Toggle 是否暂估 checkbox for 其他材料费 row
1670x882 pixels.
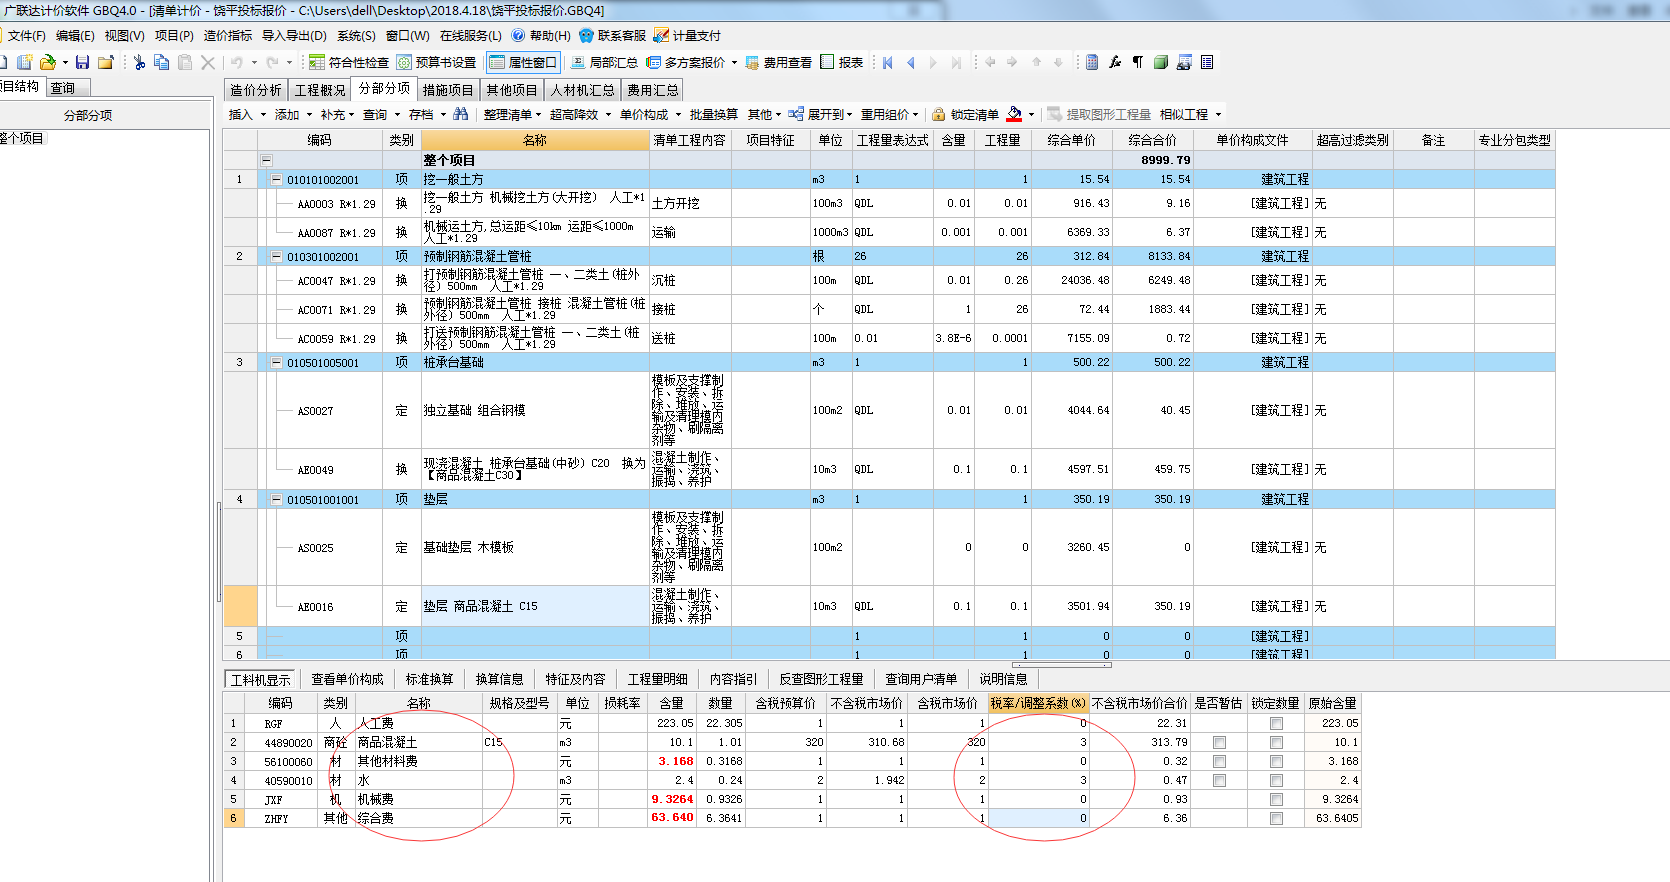click(x=1219, y=761)
